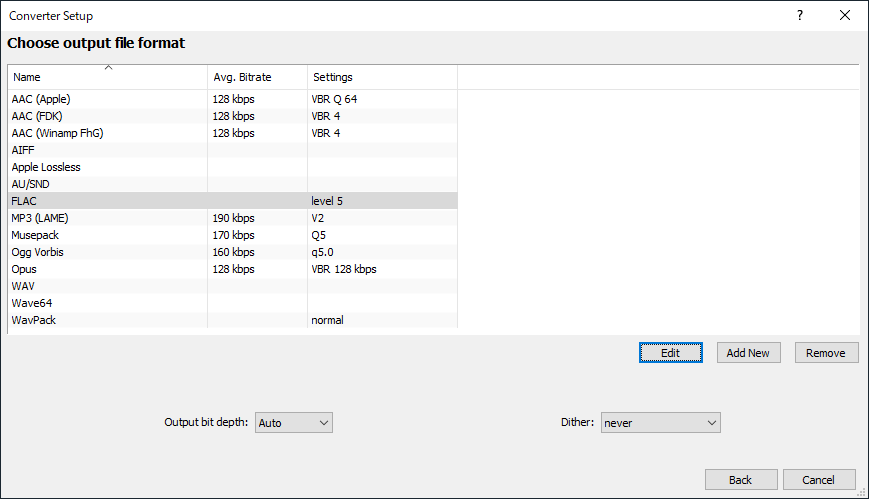Expand the Dither dropdown

tap(660, 423)
